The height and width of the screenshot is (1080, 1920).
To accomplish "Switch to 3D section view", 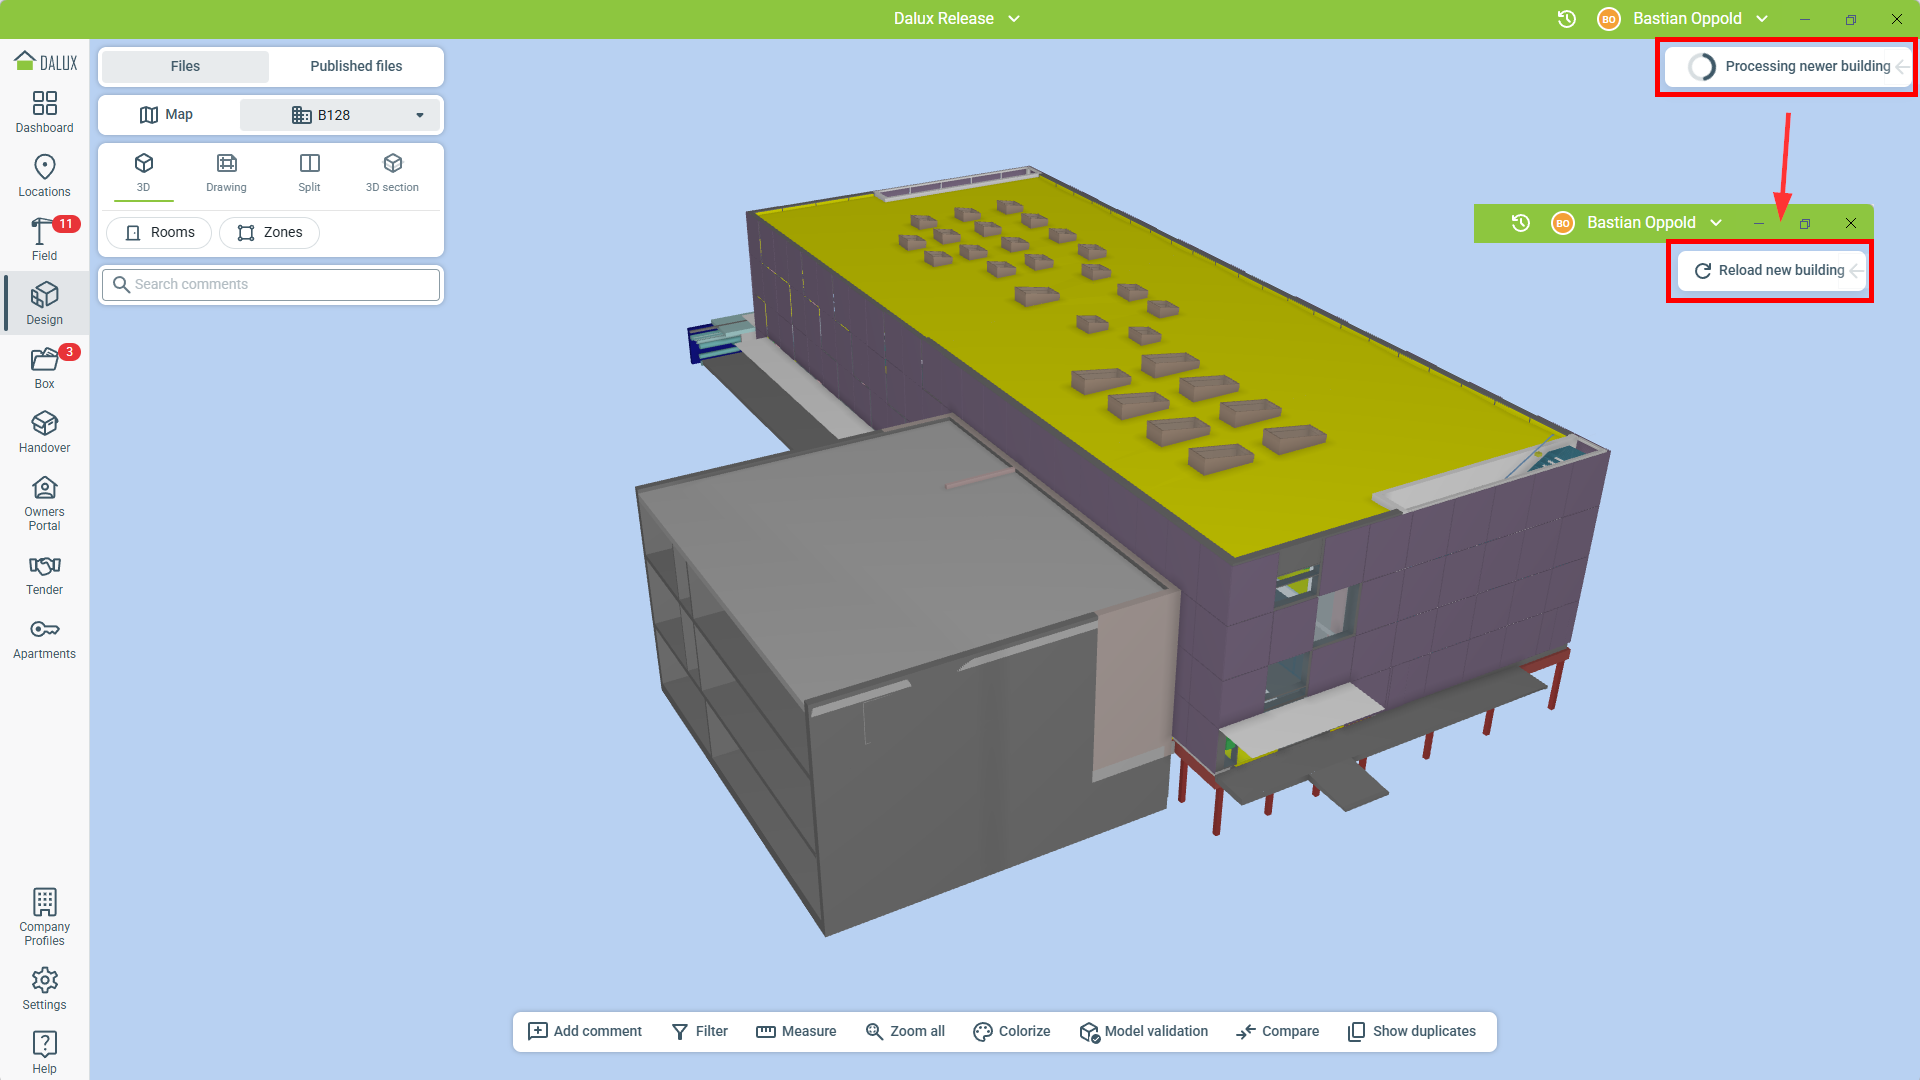I will pyautogui.click(x=392, y=173).
